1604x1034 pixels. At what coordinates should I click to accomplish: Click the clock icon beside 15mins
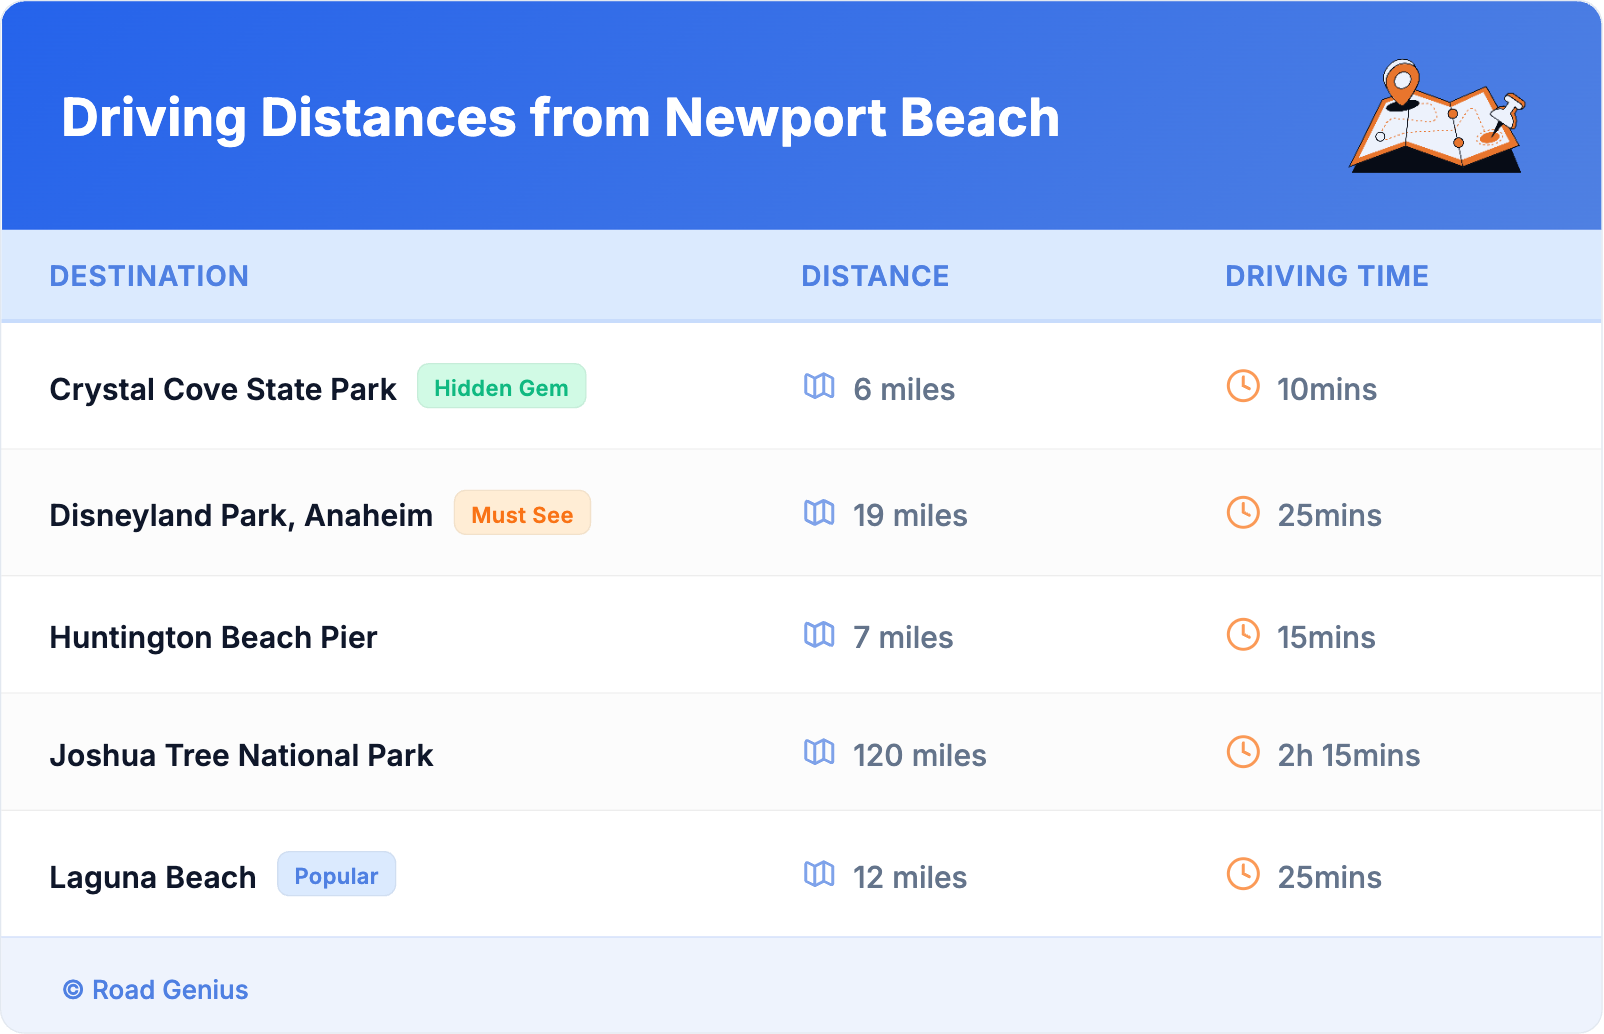[1243, 634]
